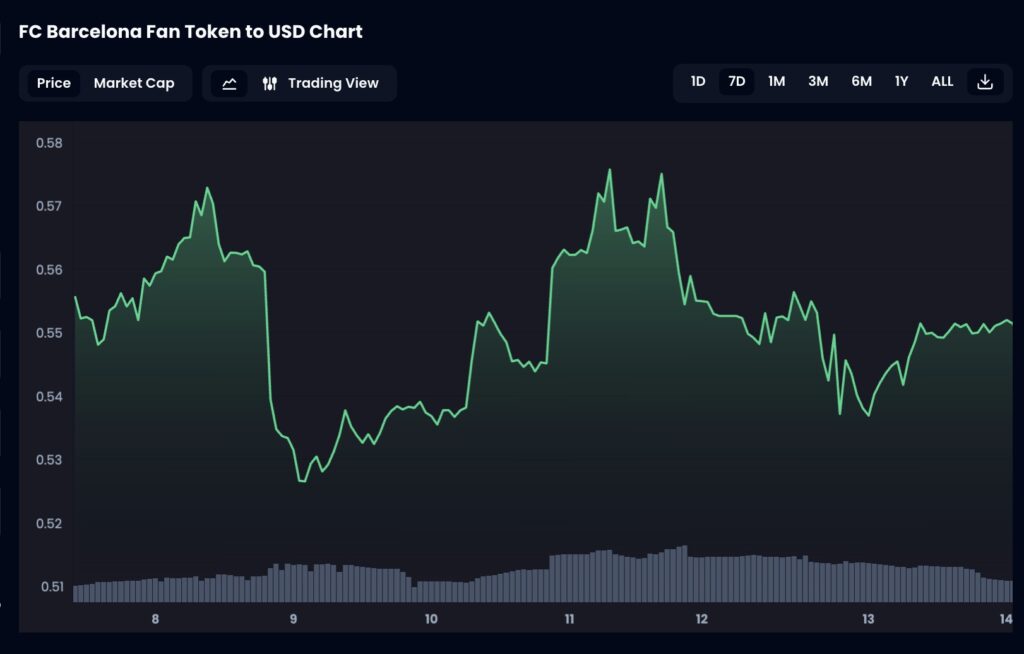Switch to the Market Cap view
Image resolution: width=1024 pixels, height=654 pixels.
coord(134,83)
